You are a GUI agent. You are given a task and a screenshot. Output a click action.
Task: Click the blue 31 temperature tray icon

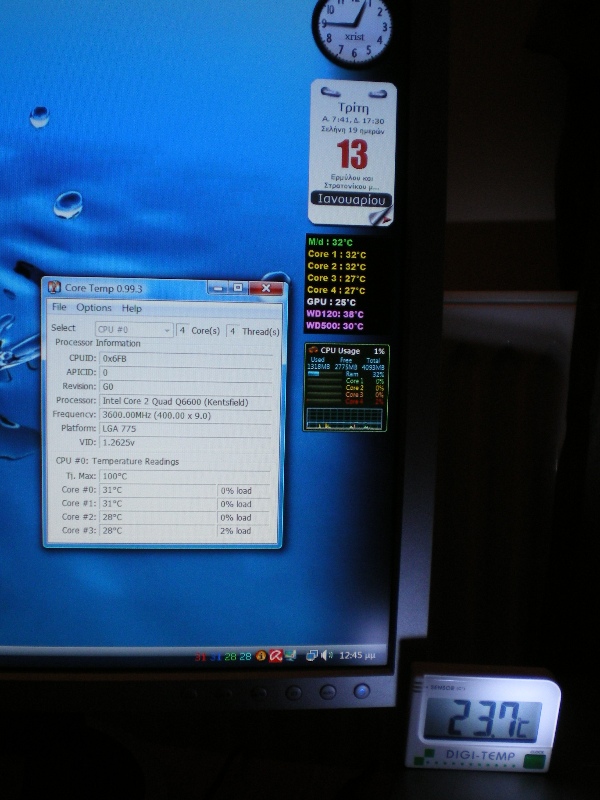tap(215, 657)
